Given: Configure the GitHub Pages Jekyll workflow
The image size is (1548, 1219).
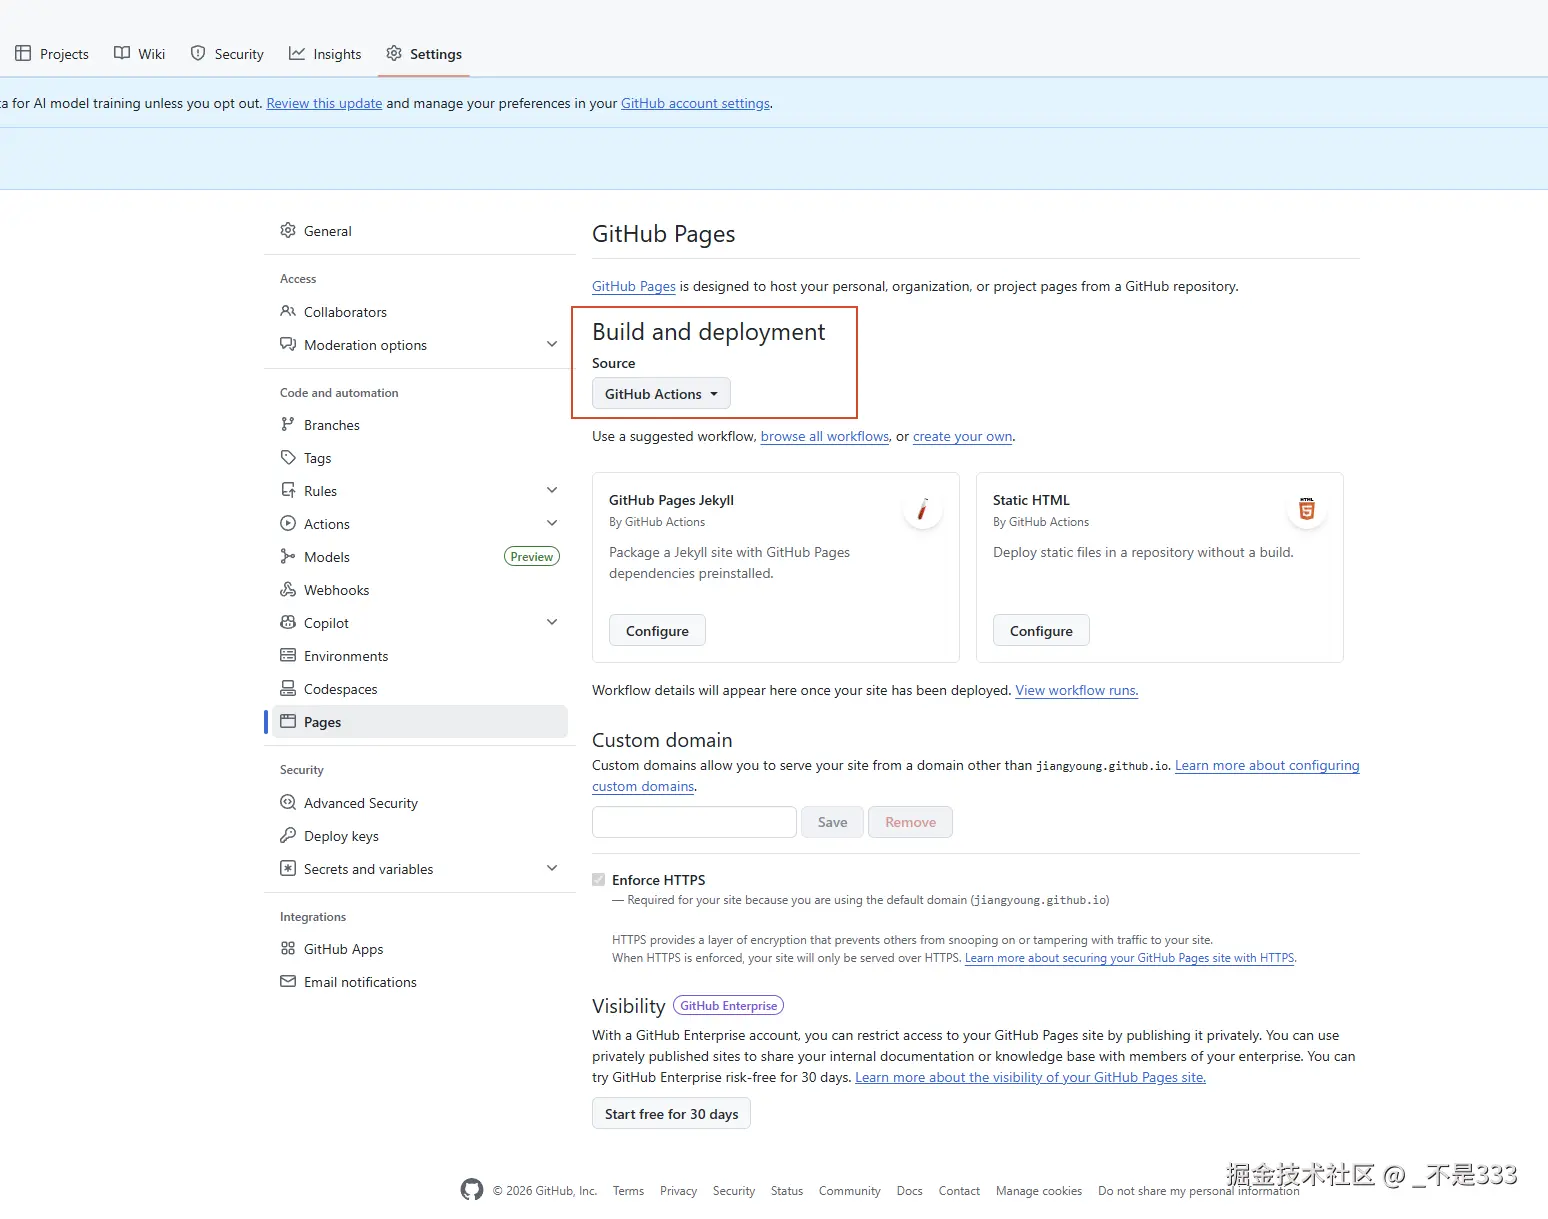Looking at the screenshot, I should point(657,631).
